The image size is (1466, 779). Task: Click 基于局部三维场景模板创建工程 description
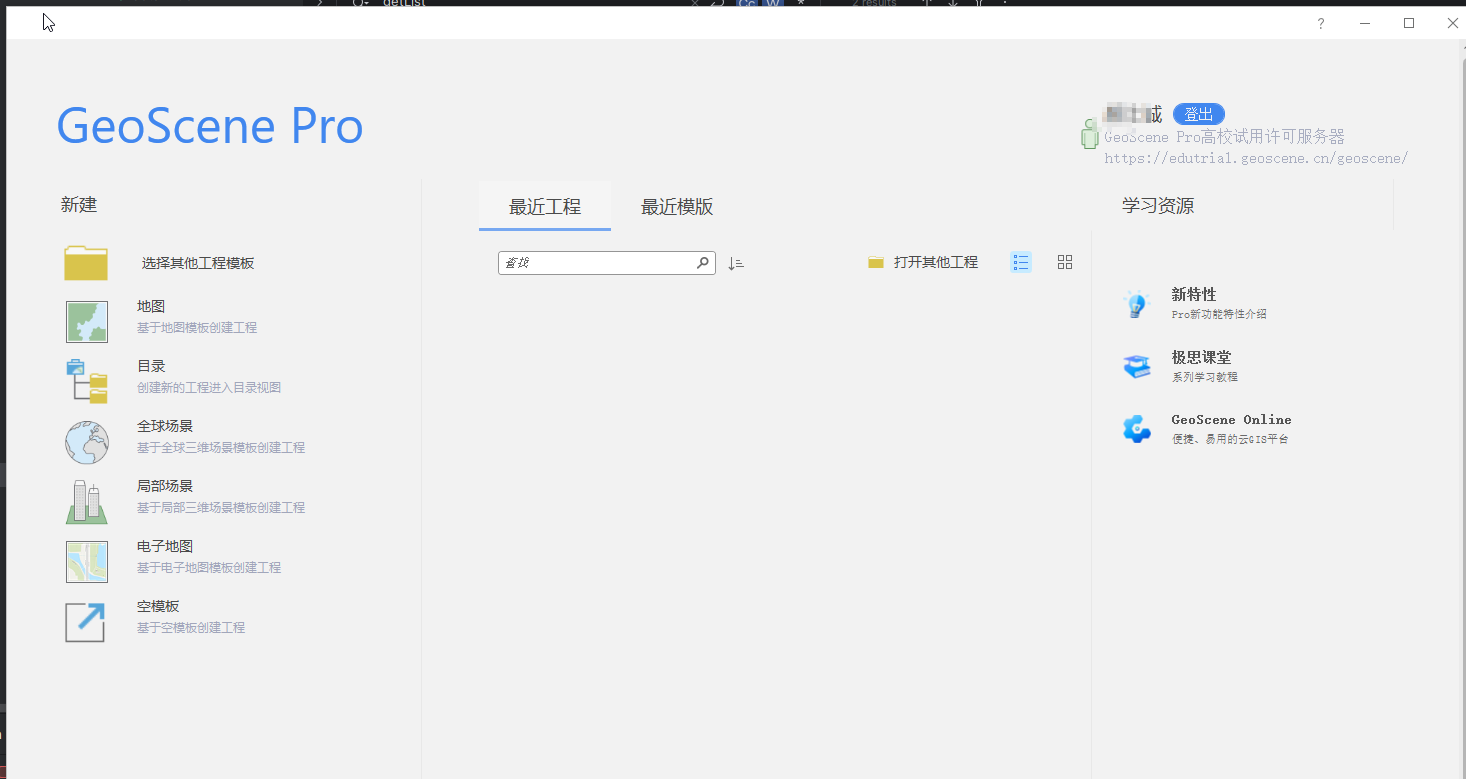pos(221,508)
